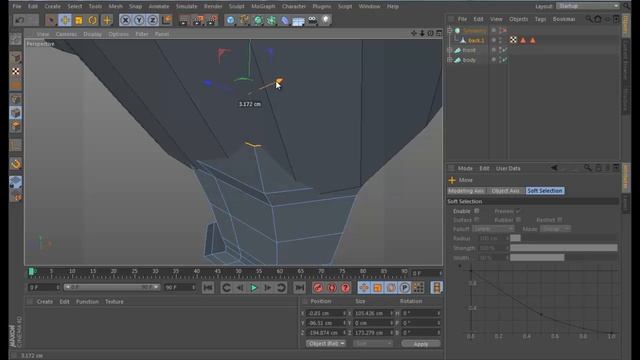This screenshot has height=360, width=640.
Task: Open the soft selection Mode dropdown
Action: pyautogui.click(x=555, y=229)
